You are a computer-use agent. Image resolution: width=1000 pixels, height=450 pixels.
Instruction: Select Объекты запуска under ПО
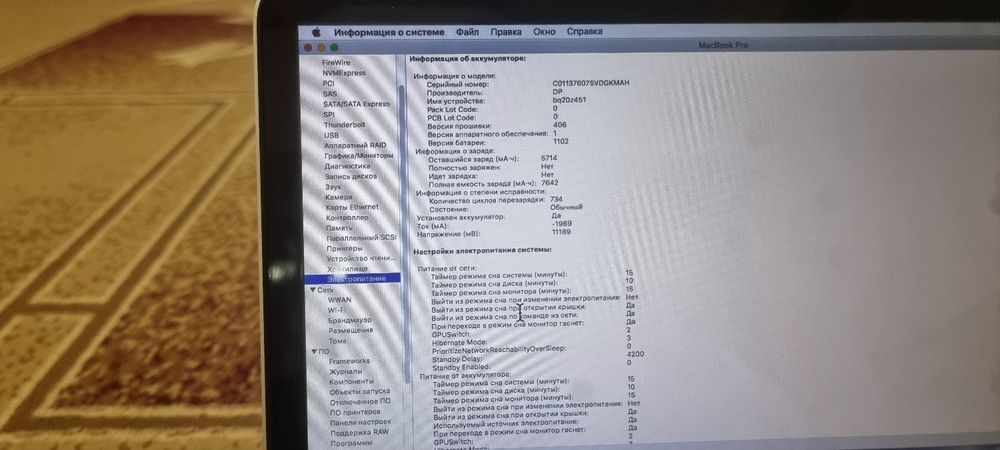(x=360, y=391)
